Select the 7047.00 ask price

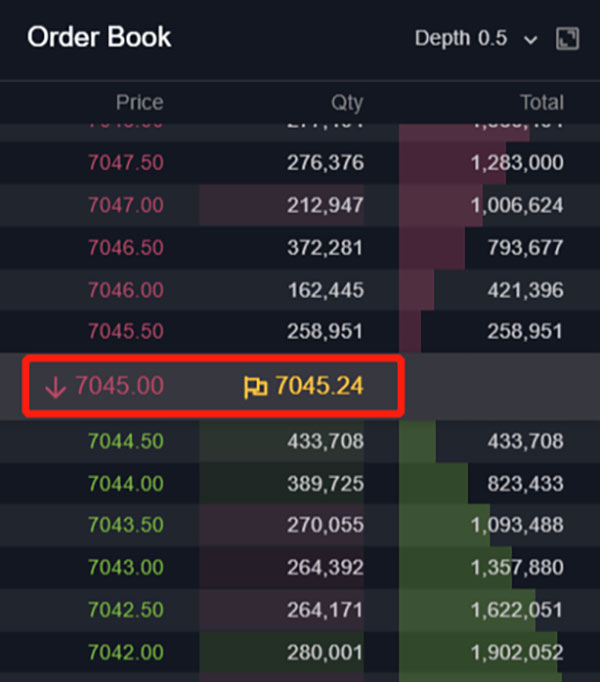(125, 205)
